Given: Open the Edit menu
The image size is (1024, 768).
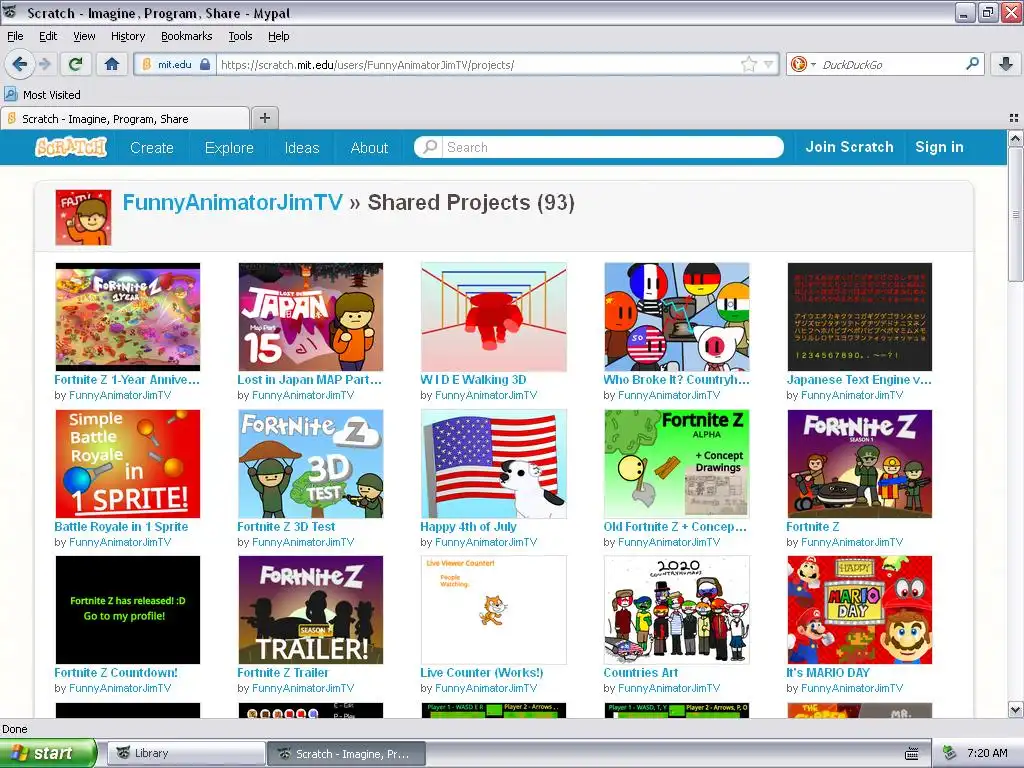Looking at the screenshot, I should [x=48, y=37].
